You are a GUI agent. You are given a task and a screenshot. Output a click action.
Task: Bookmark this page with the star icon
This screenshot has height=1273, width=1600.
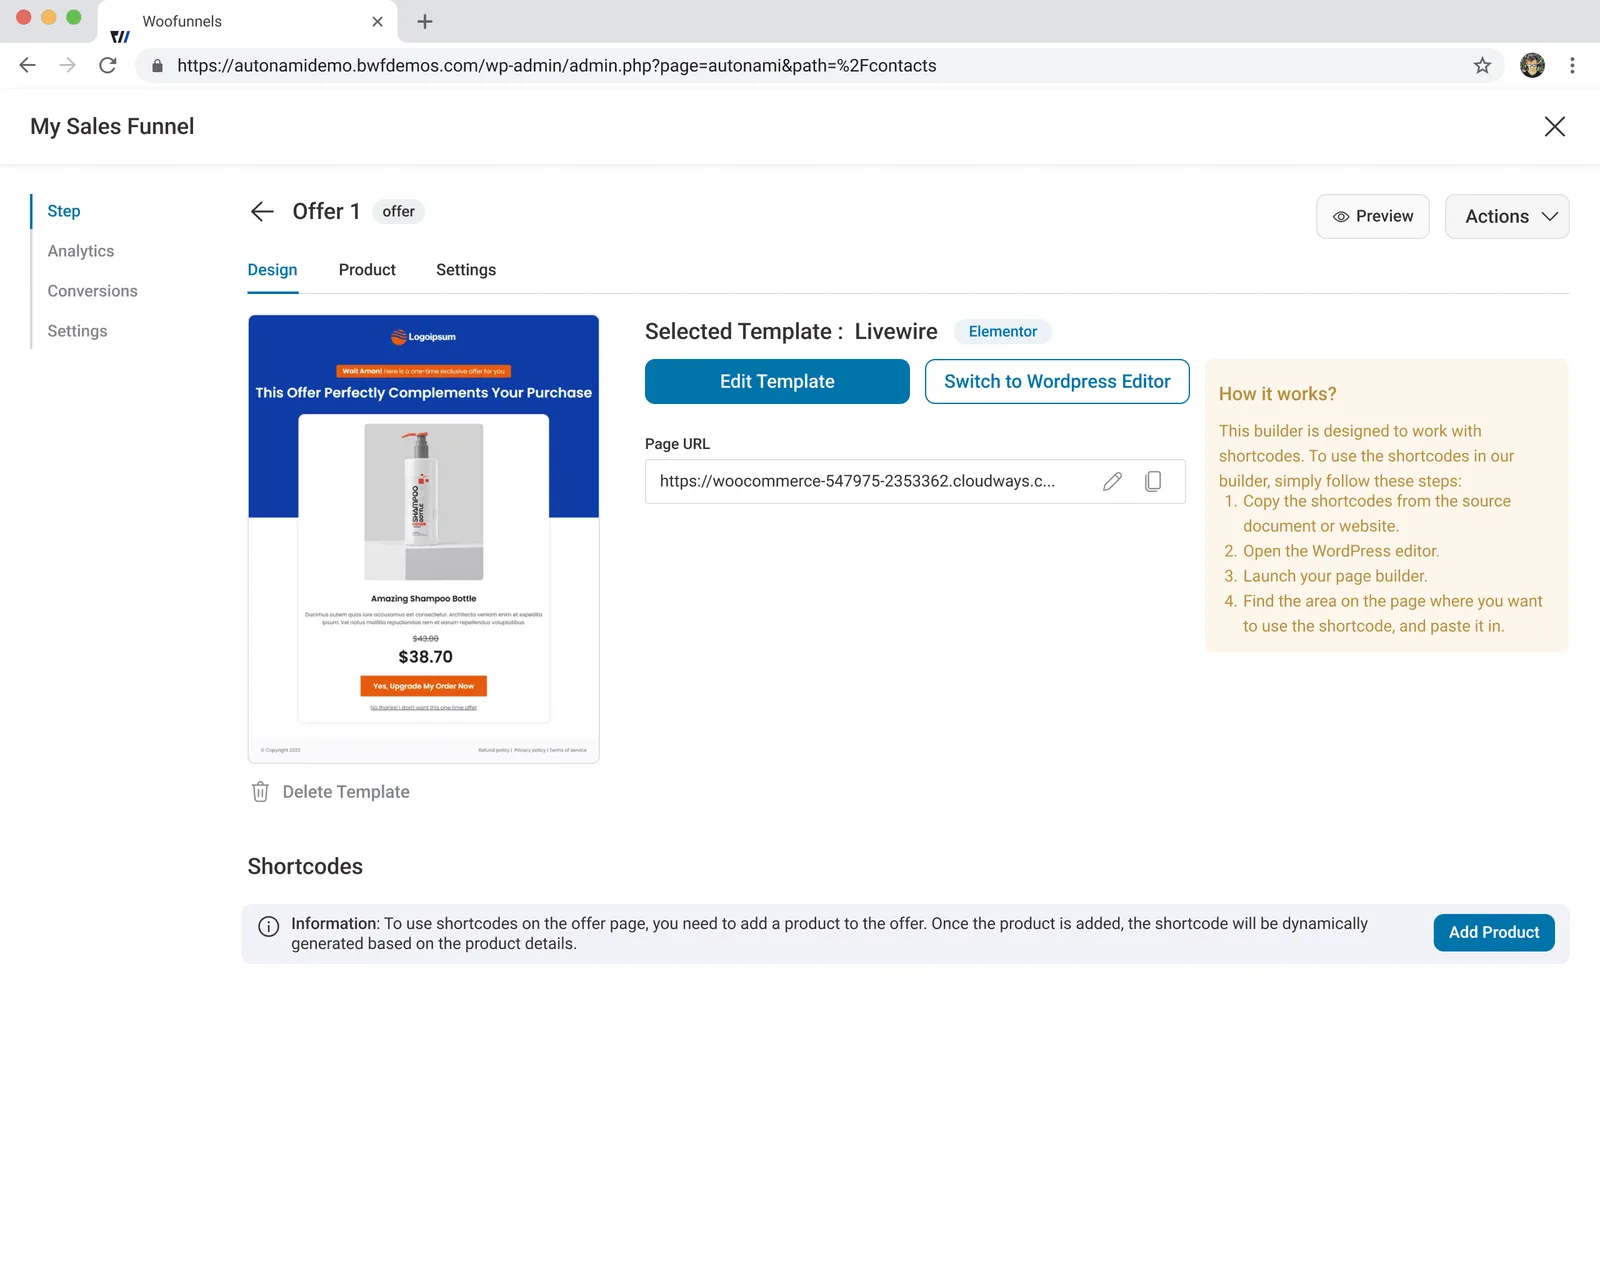tap(1482, 66)
